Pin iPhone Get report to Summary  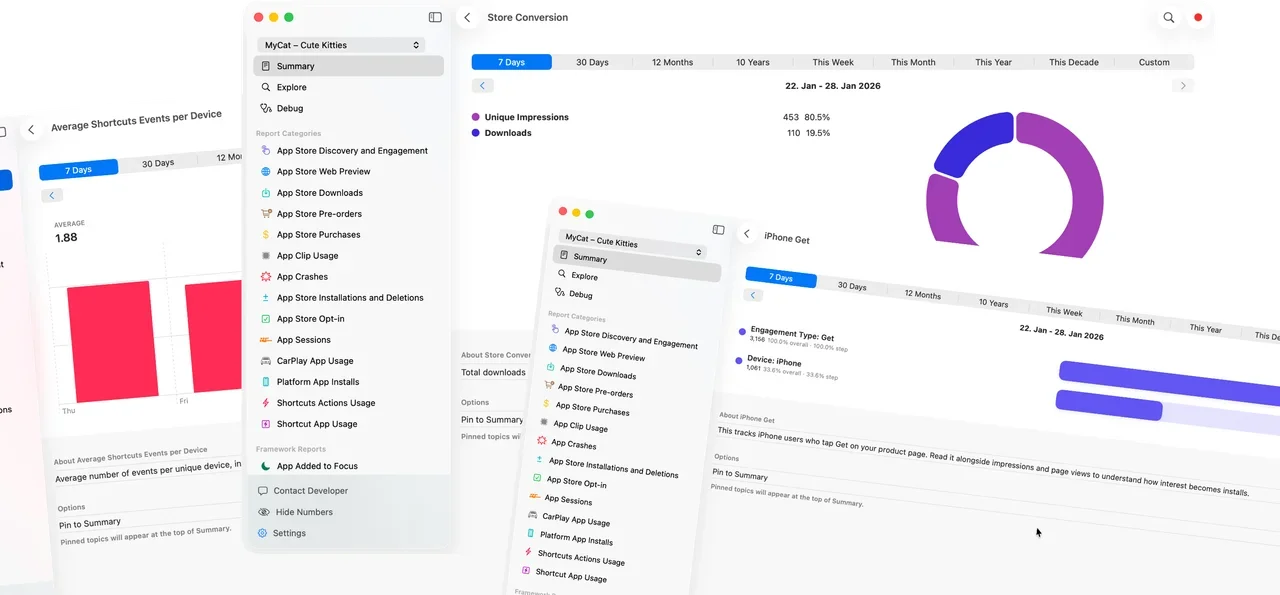[740, 475]
